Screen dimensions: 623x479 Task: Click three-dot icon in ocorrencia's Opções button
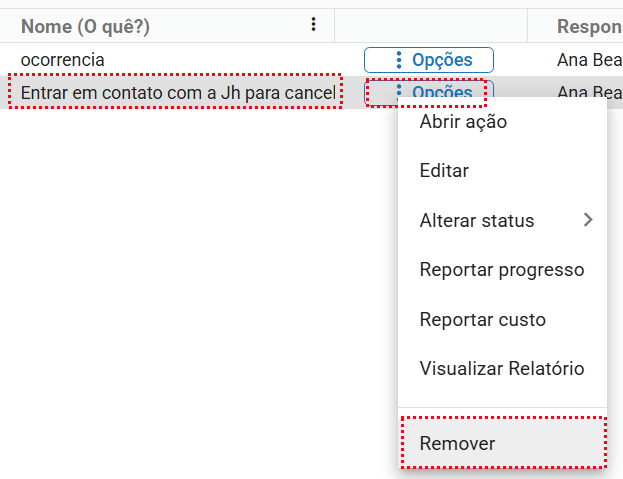[399, 60]
